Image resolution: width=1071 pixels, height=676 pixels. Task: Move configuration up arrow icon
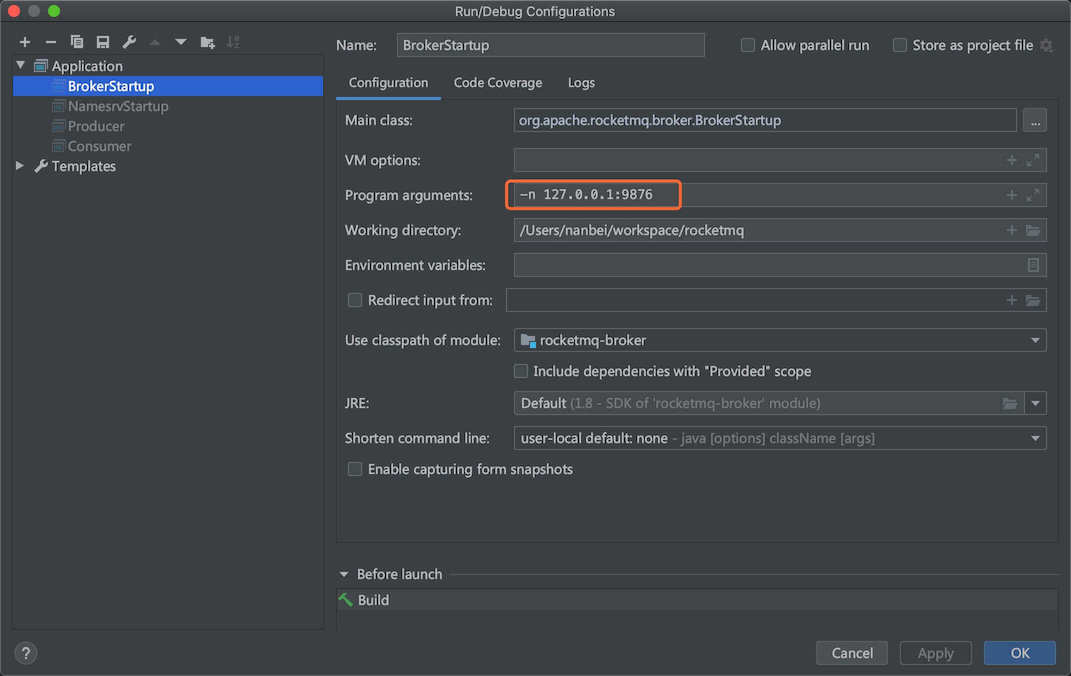pyautogui.click(x=155, y=42)
